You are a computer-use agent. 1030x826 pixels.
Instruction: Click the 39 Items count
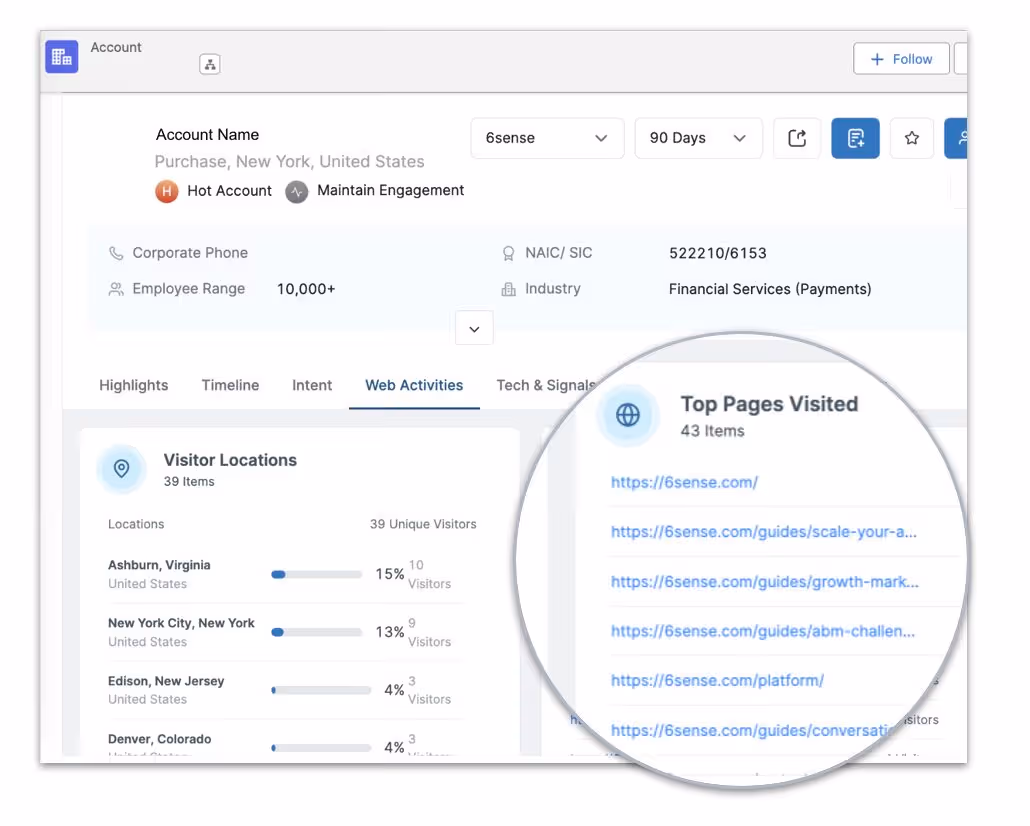(x=189, y=482)
